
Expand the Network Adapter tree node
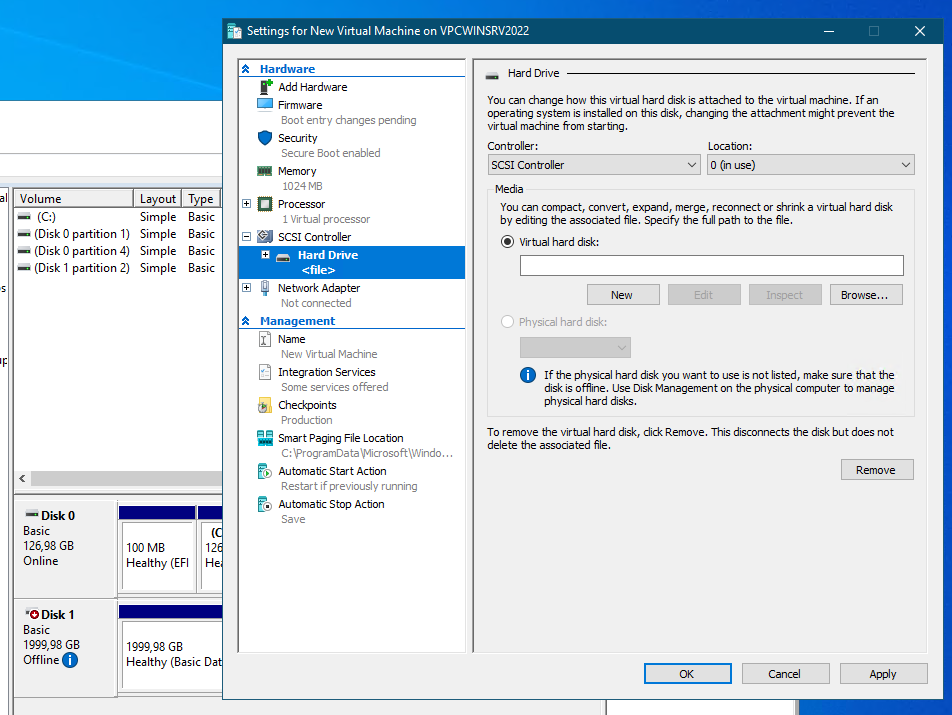pos(246,287)
